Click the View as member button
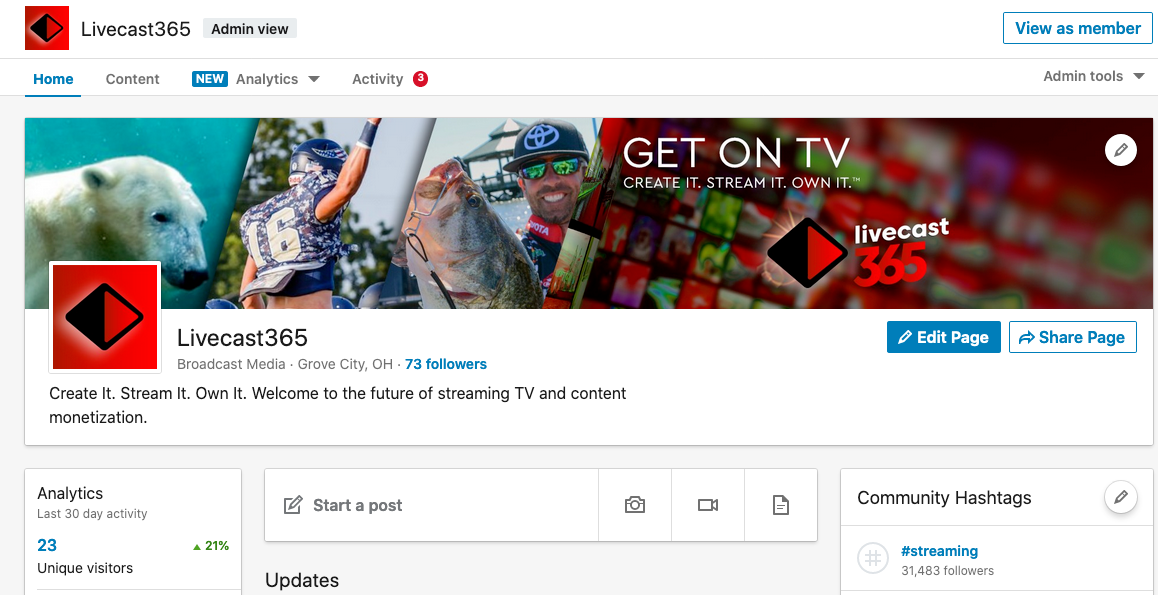The width and height of the screenshot is (1158, 595). pos(1077,28)
